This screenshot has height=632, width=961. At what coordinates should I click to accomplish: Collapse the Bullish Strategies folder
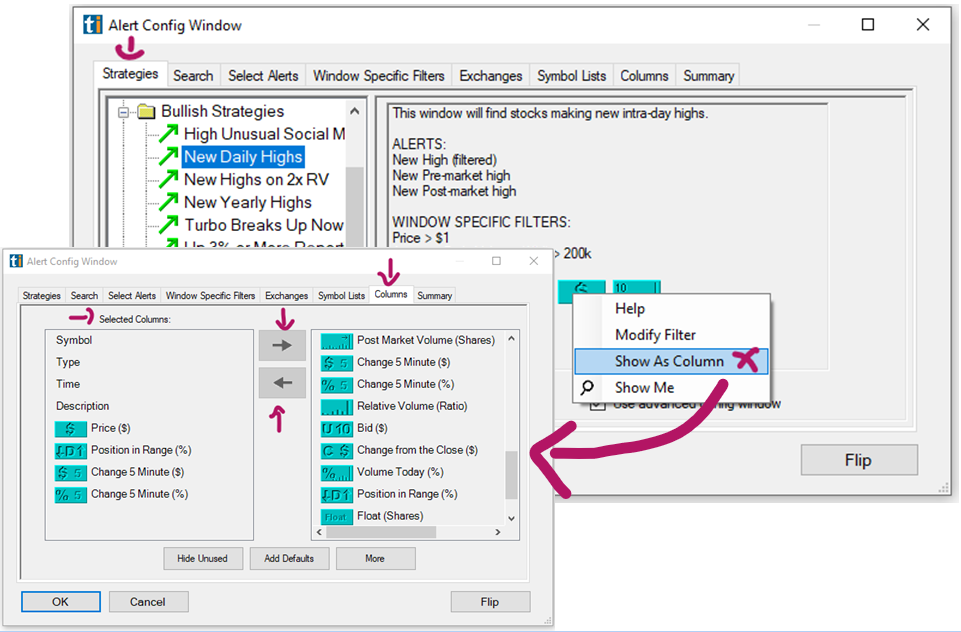coord(124,112)
